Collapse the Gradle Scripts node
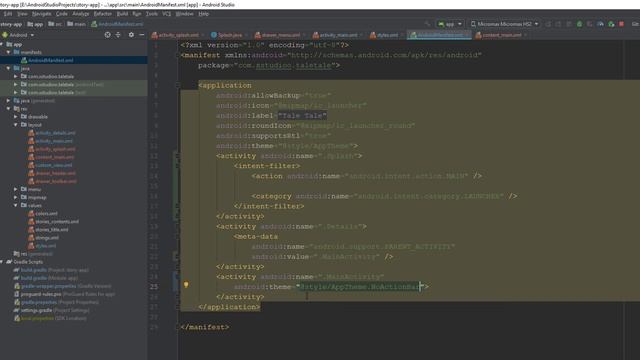Screen dimensions: 640x360 click(x=2, y=262)
